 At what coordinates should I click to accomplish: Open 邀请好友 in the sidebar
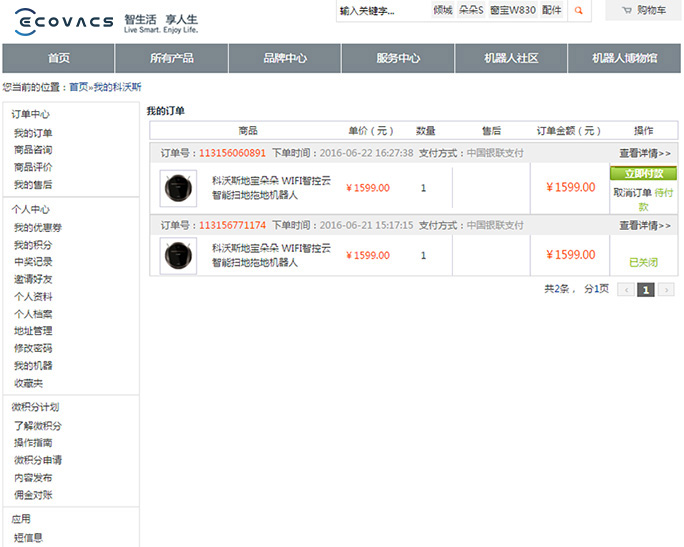(33, 279)
